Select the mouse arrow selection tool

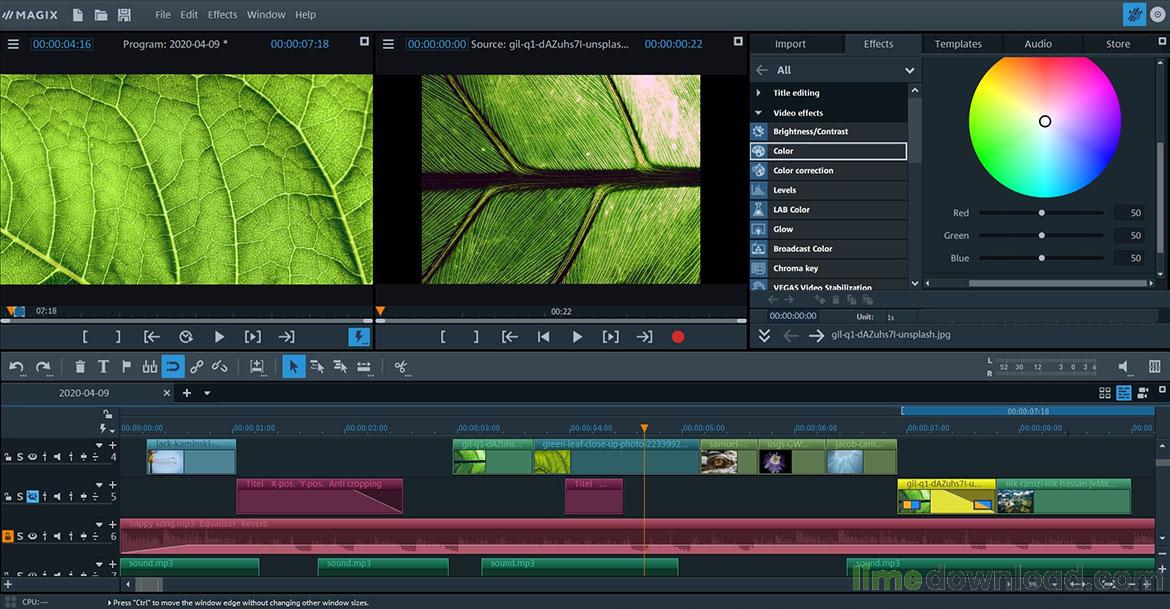click(x=294, y=366)
